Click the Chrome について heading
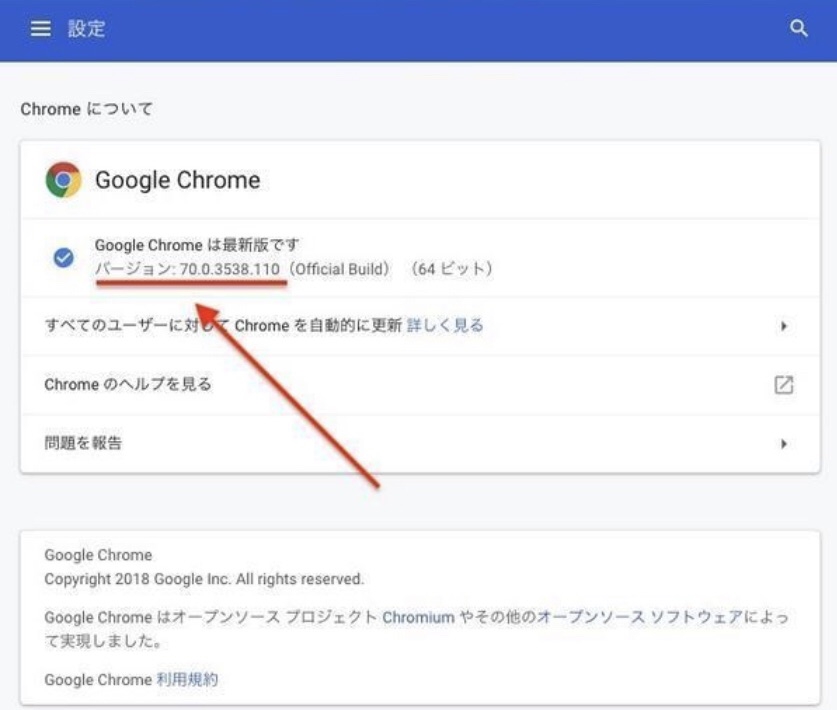837x710 pixels. click(x=86, y=109)
